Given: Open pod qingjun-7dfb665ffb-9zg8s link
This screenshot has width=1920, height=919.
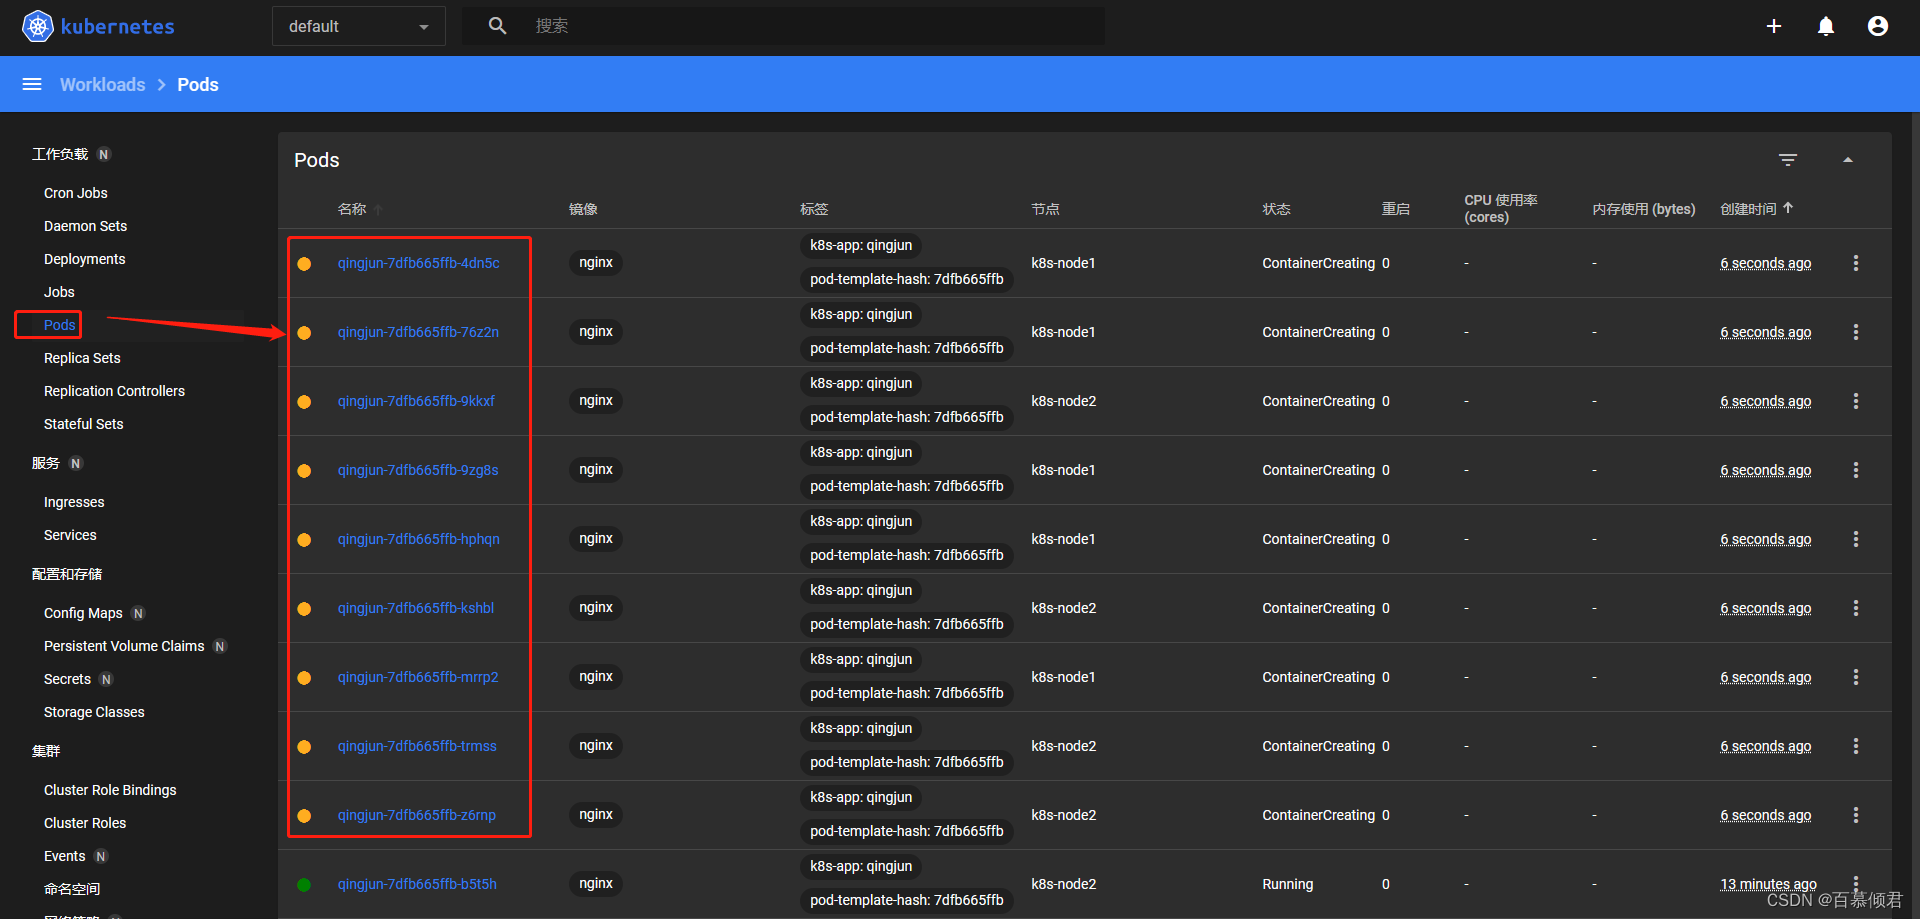Looking at the screenshot, I should click(x=418, y=470).
